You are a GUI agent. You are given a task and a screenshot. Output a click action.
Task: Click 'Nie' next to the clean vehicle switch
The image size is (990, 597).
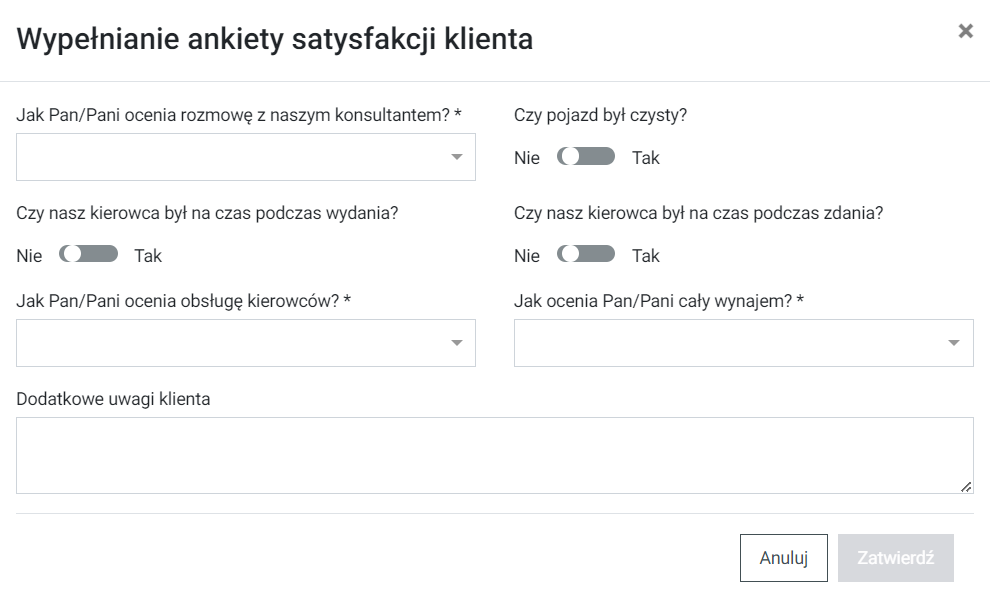(x=527, y=158)
